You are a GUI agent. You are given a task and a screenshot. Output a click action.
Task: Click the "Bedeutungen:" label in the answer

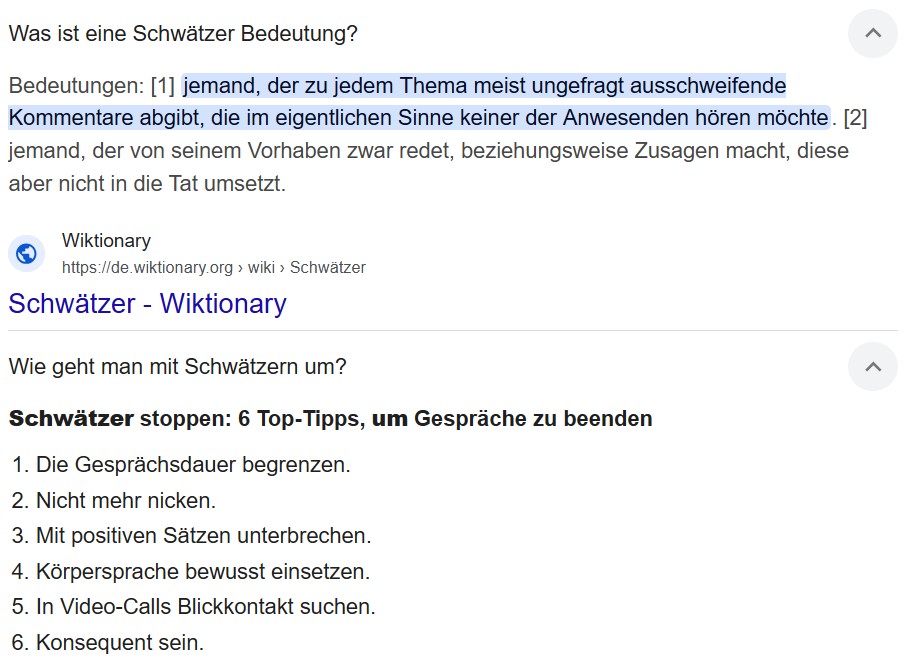76,85
